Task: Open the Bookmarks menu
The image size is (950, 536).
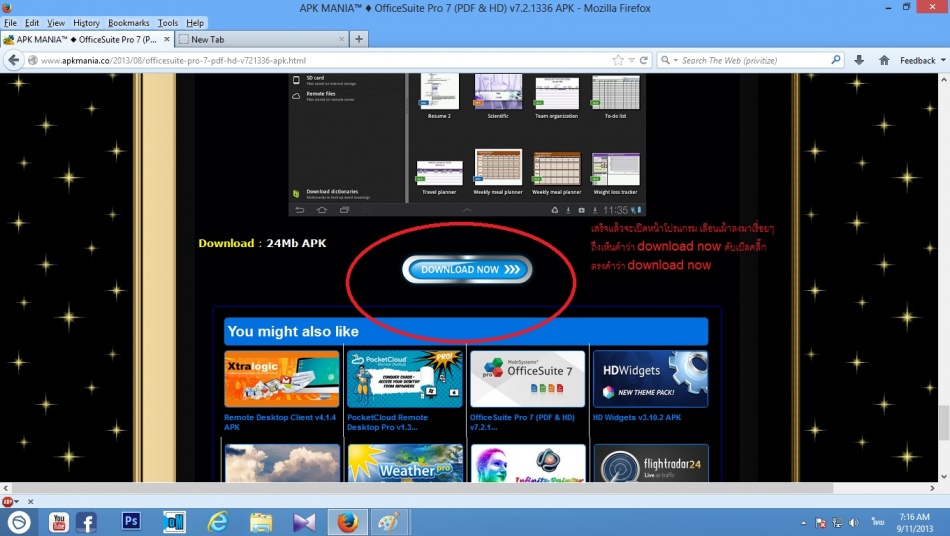Action: tap(128, 22)
